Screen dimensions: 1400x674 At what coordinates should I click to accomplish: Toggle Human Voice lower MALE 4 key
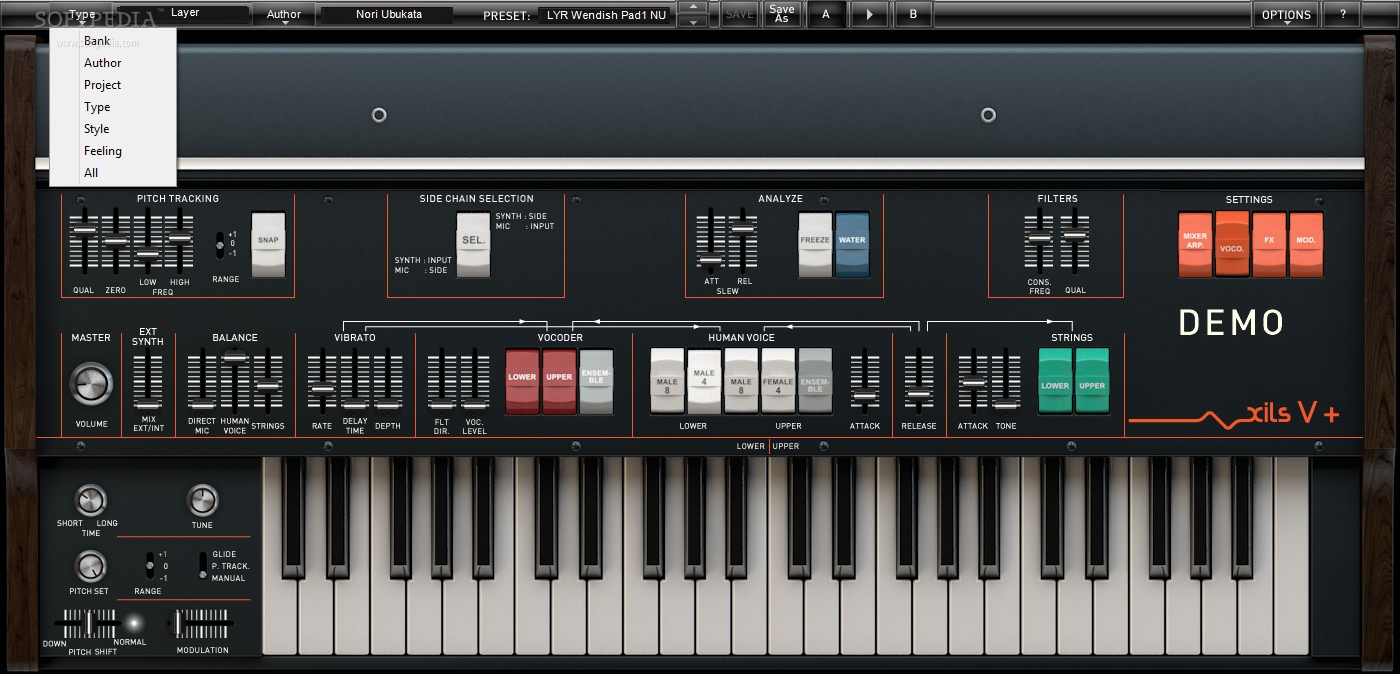pos(704,381)
